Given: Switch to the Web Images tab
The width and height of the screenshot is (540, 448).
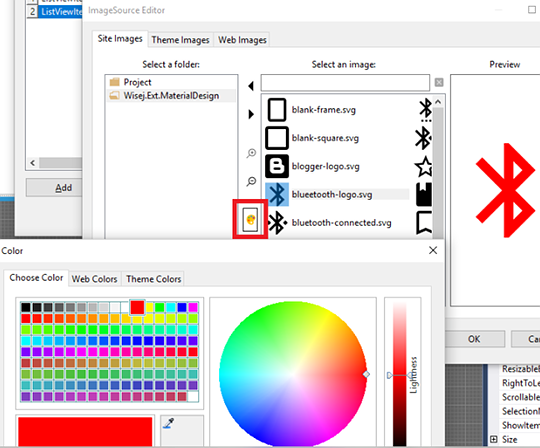Looking at the screenshot, I should [x=242, y=40].
